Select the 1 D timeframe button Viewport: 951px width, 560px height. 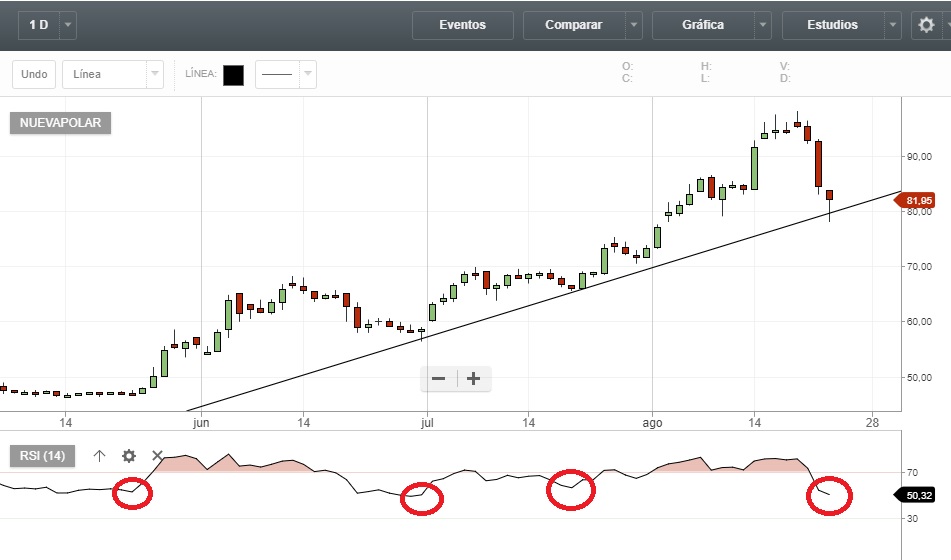(39, 25)
